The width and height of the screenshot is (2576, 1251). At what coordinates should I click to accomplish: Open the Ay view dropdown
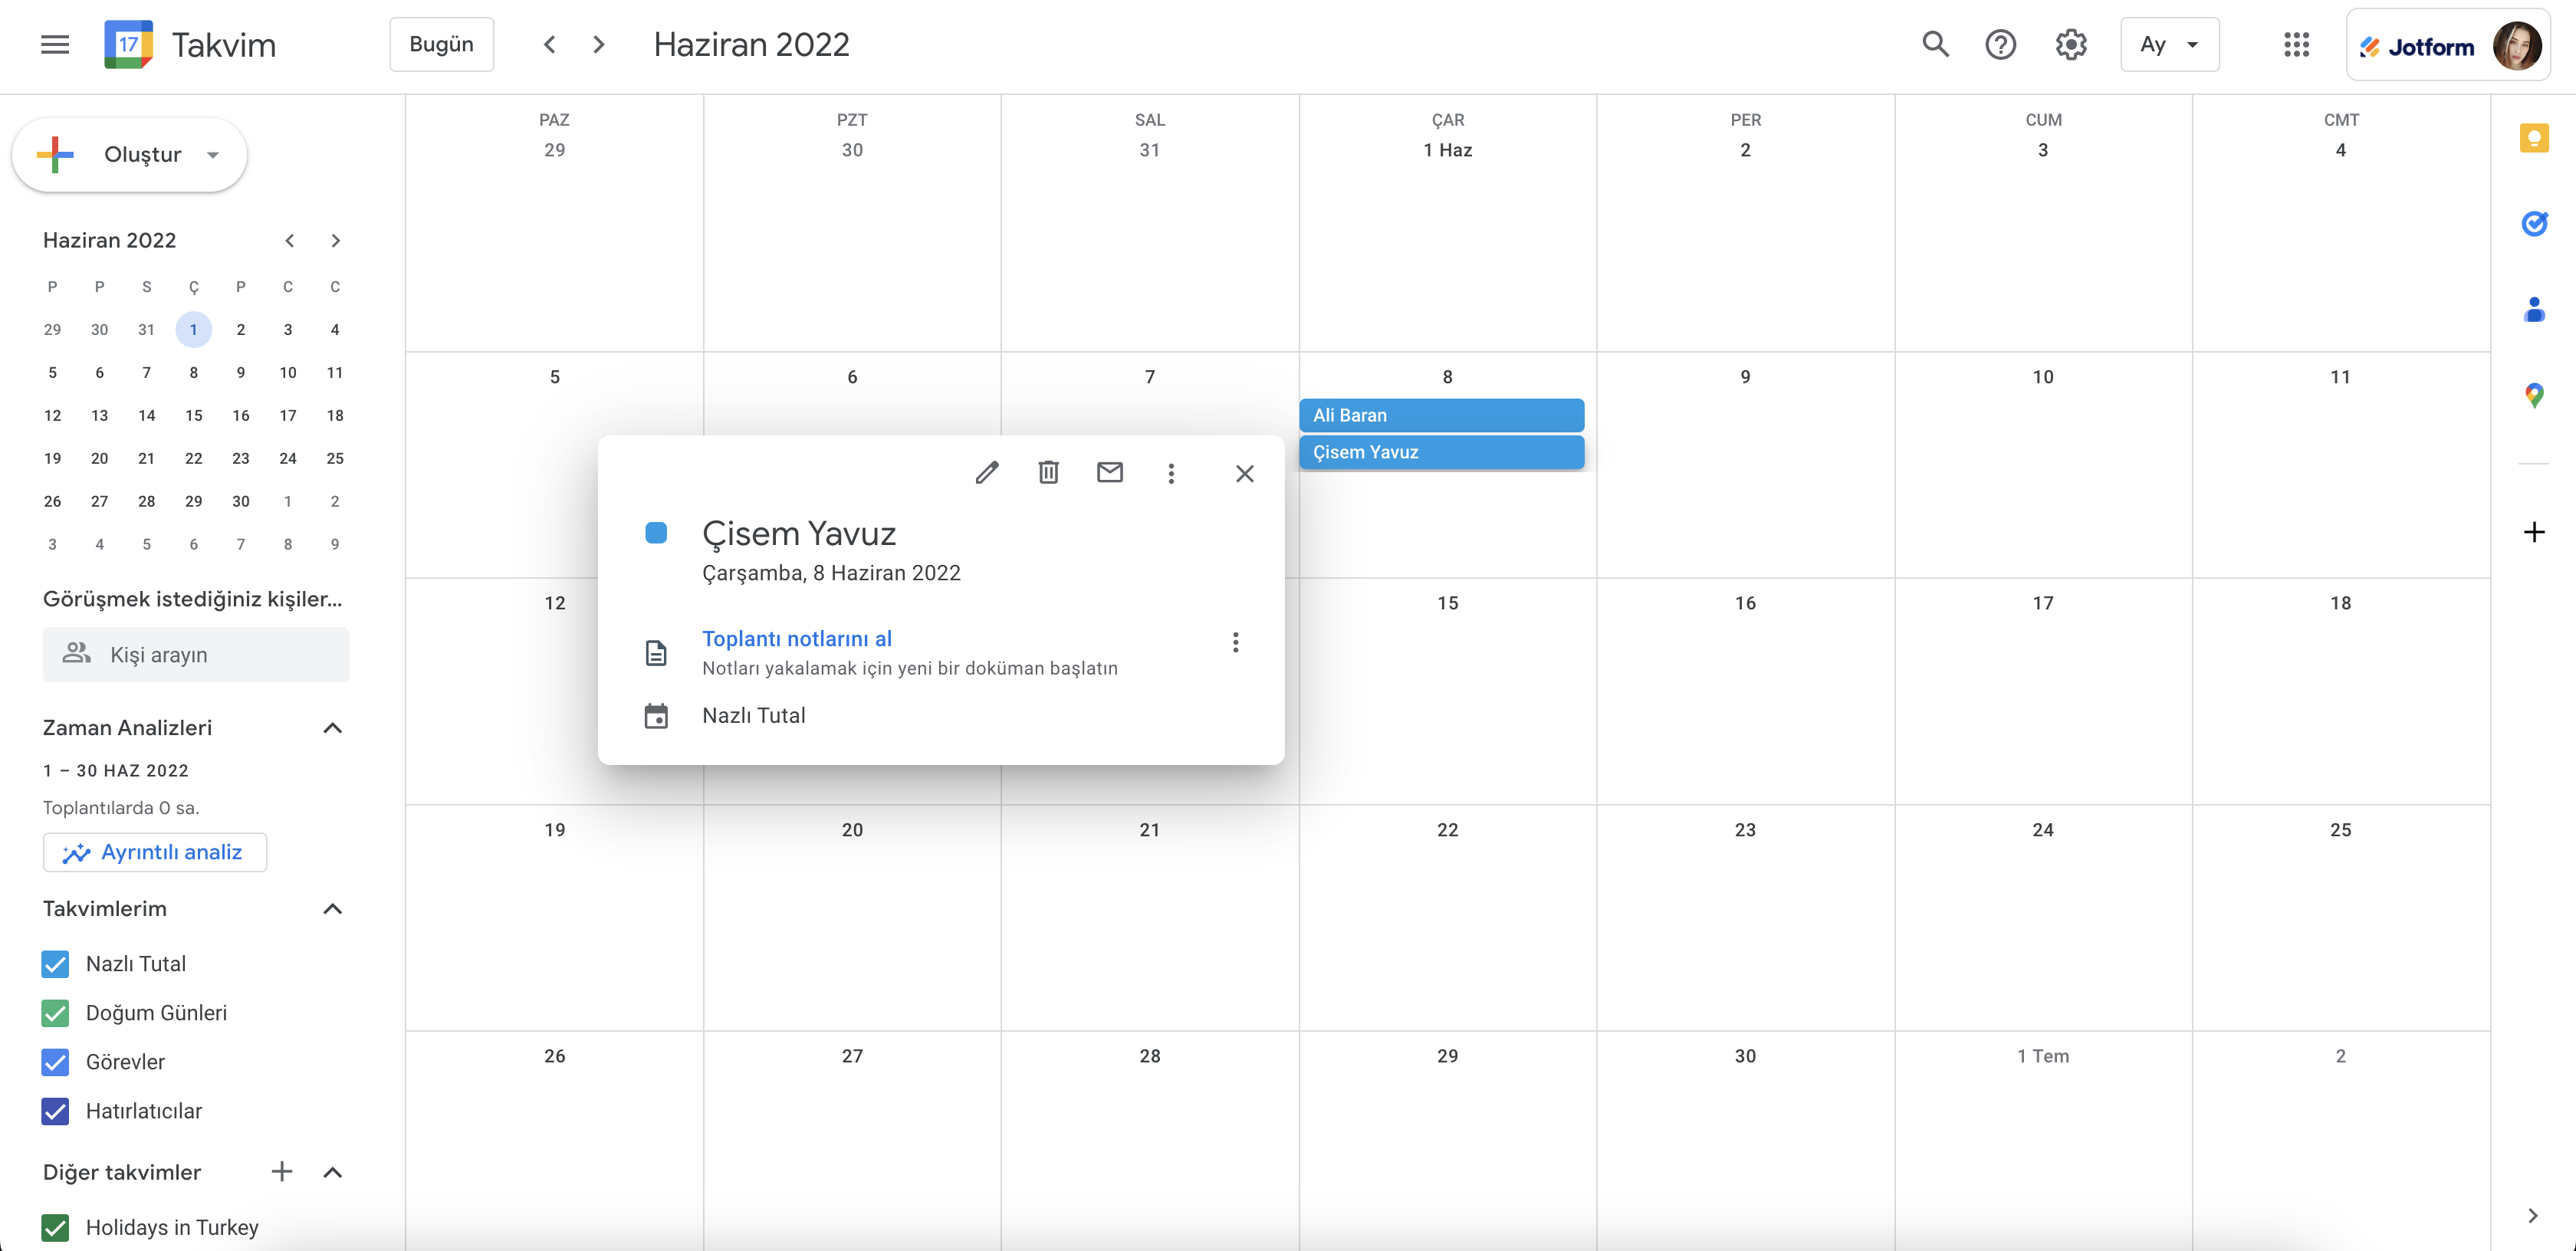2168,45
